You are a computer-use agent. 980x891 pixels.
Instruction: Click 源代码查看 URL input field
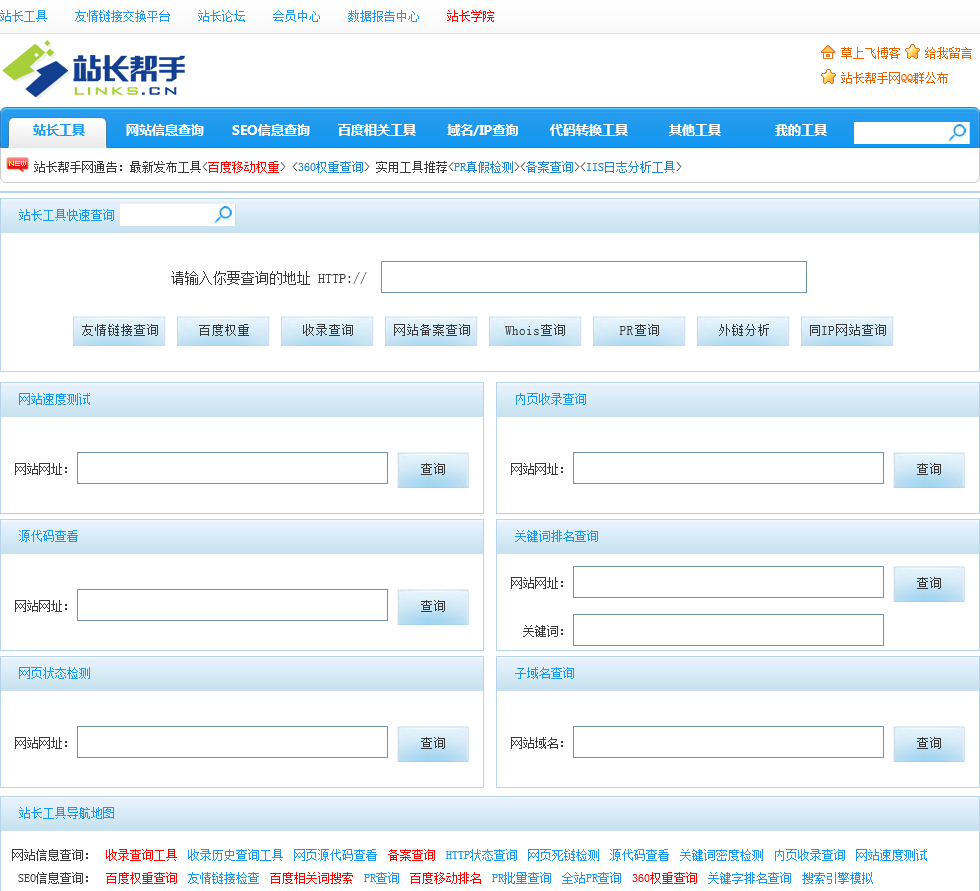232,605
